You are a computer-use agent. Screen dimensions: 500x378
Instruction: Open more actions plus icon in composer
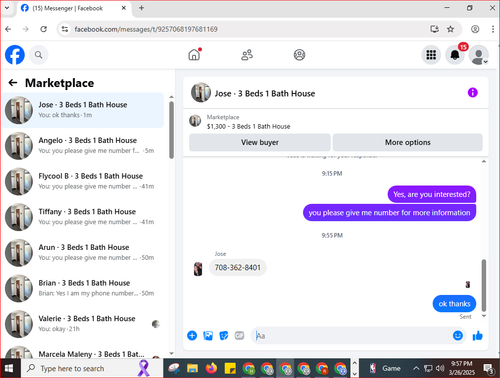pyautogui.click(x=192, y=336)
